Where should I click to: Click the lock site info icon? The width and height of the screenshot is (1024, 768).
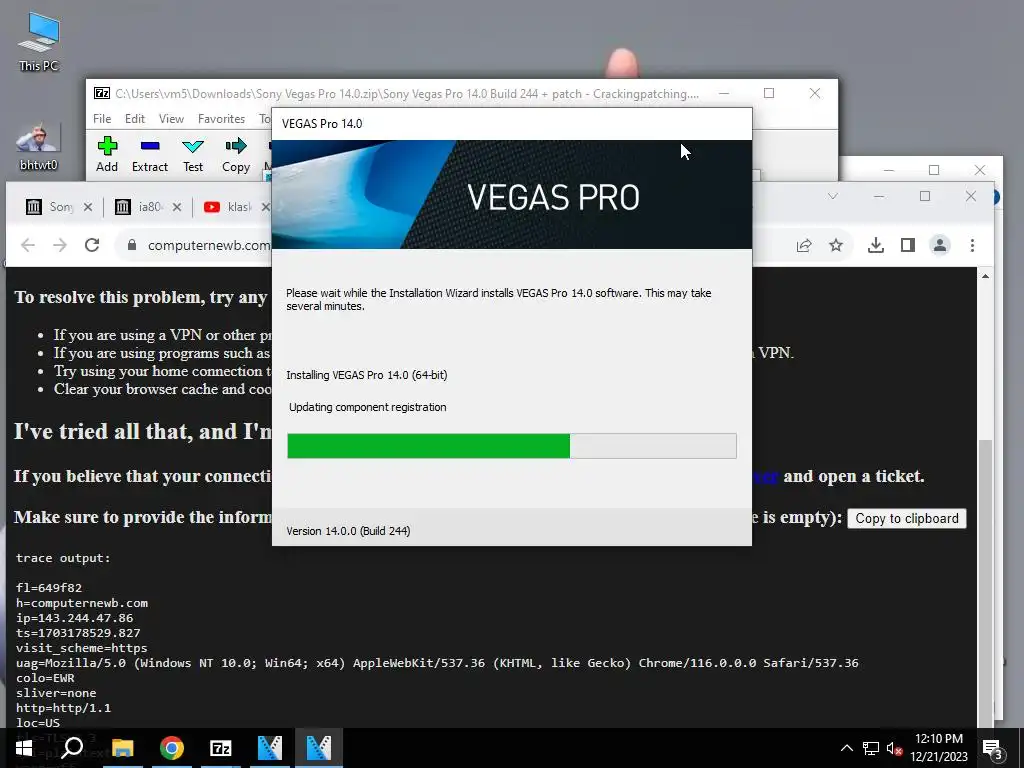coord(132,245)
